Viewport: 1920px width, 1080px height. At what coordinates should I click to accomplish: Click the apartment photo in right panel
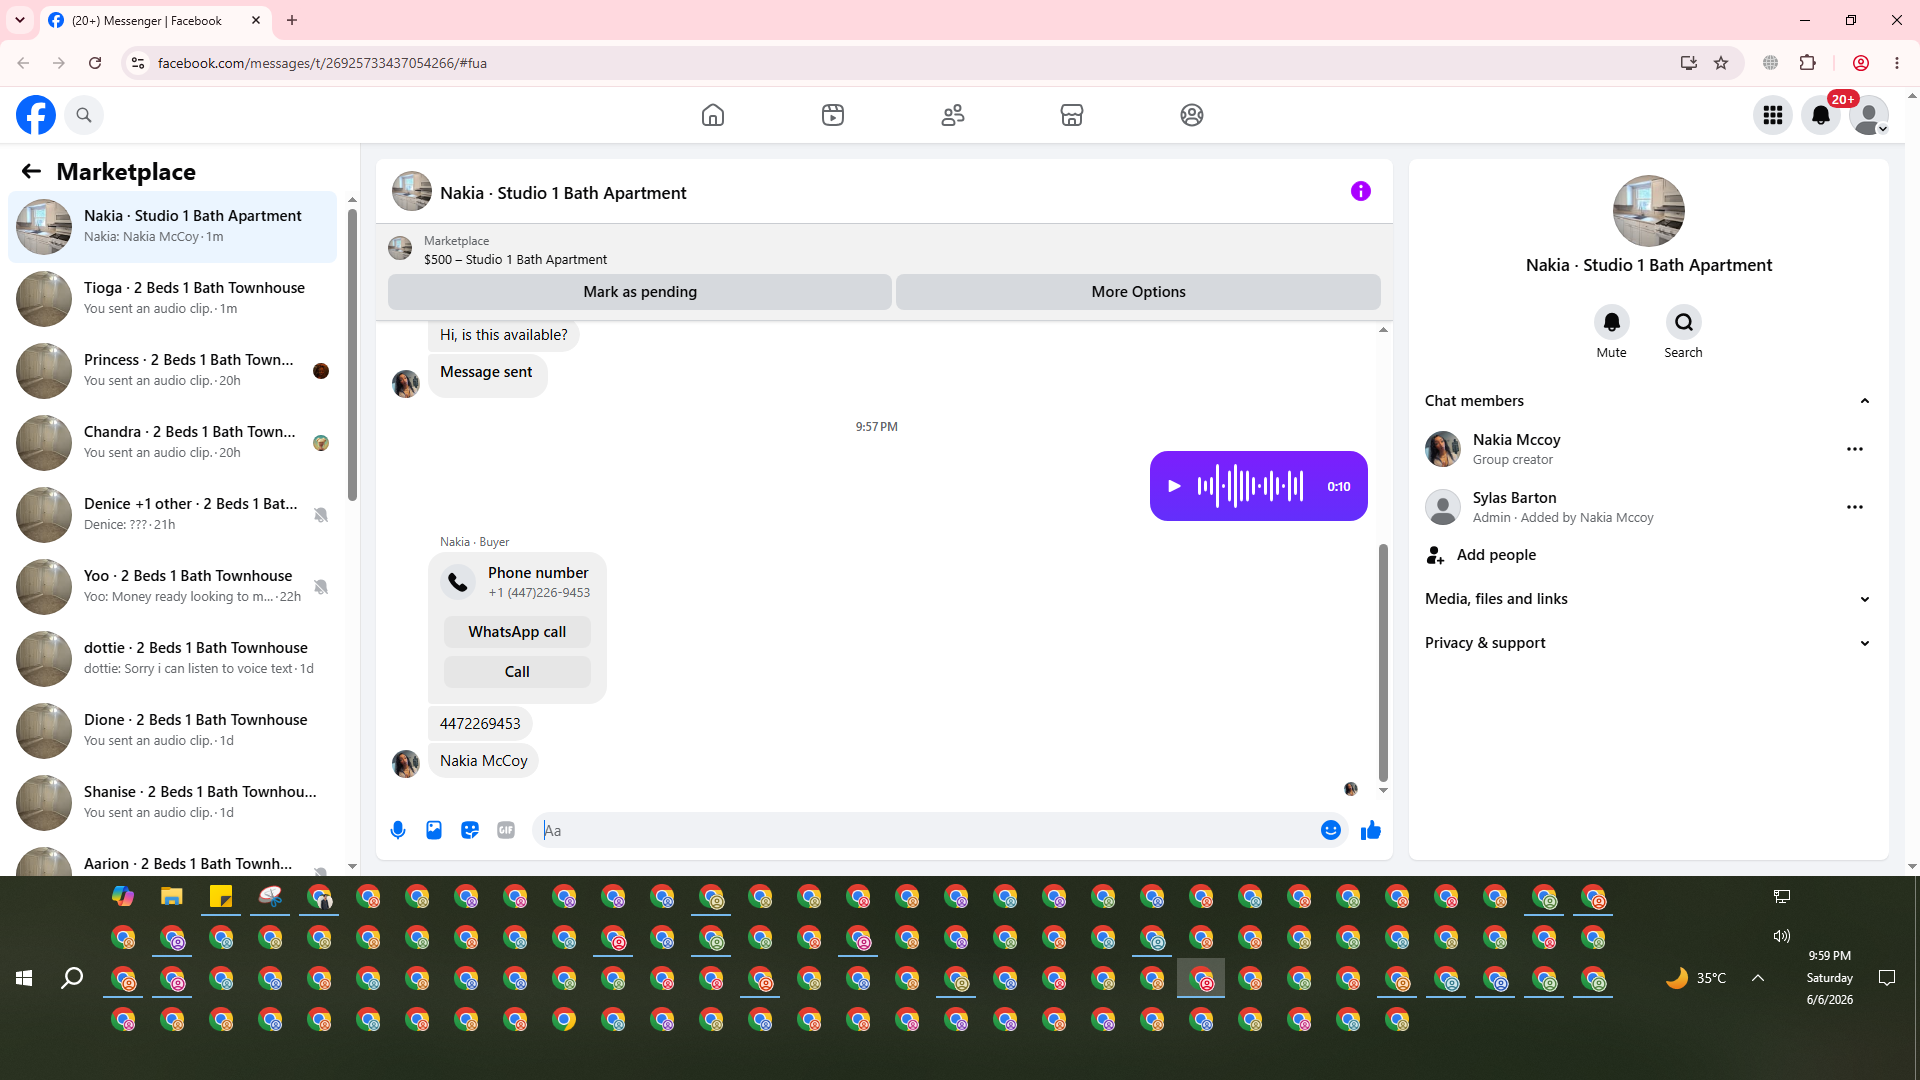click(1649, 211)
